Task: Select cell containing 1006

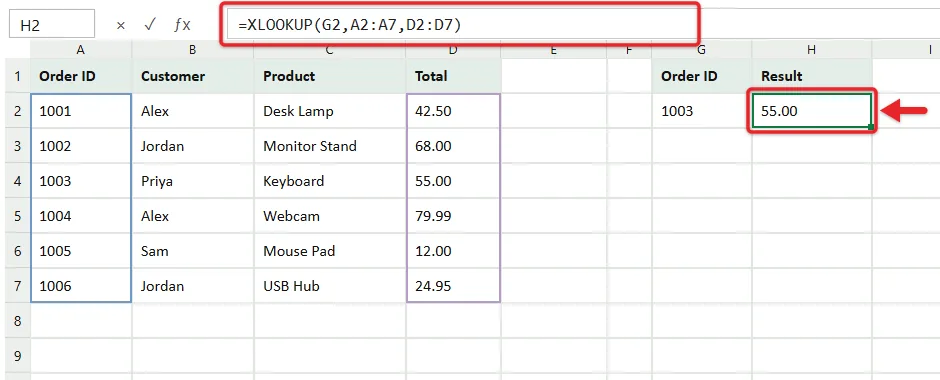Action: (x=81, y=286)
